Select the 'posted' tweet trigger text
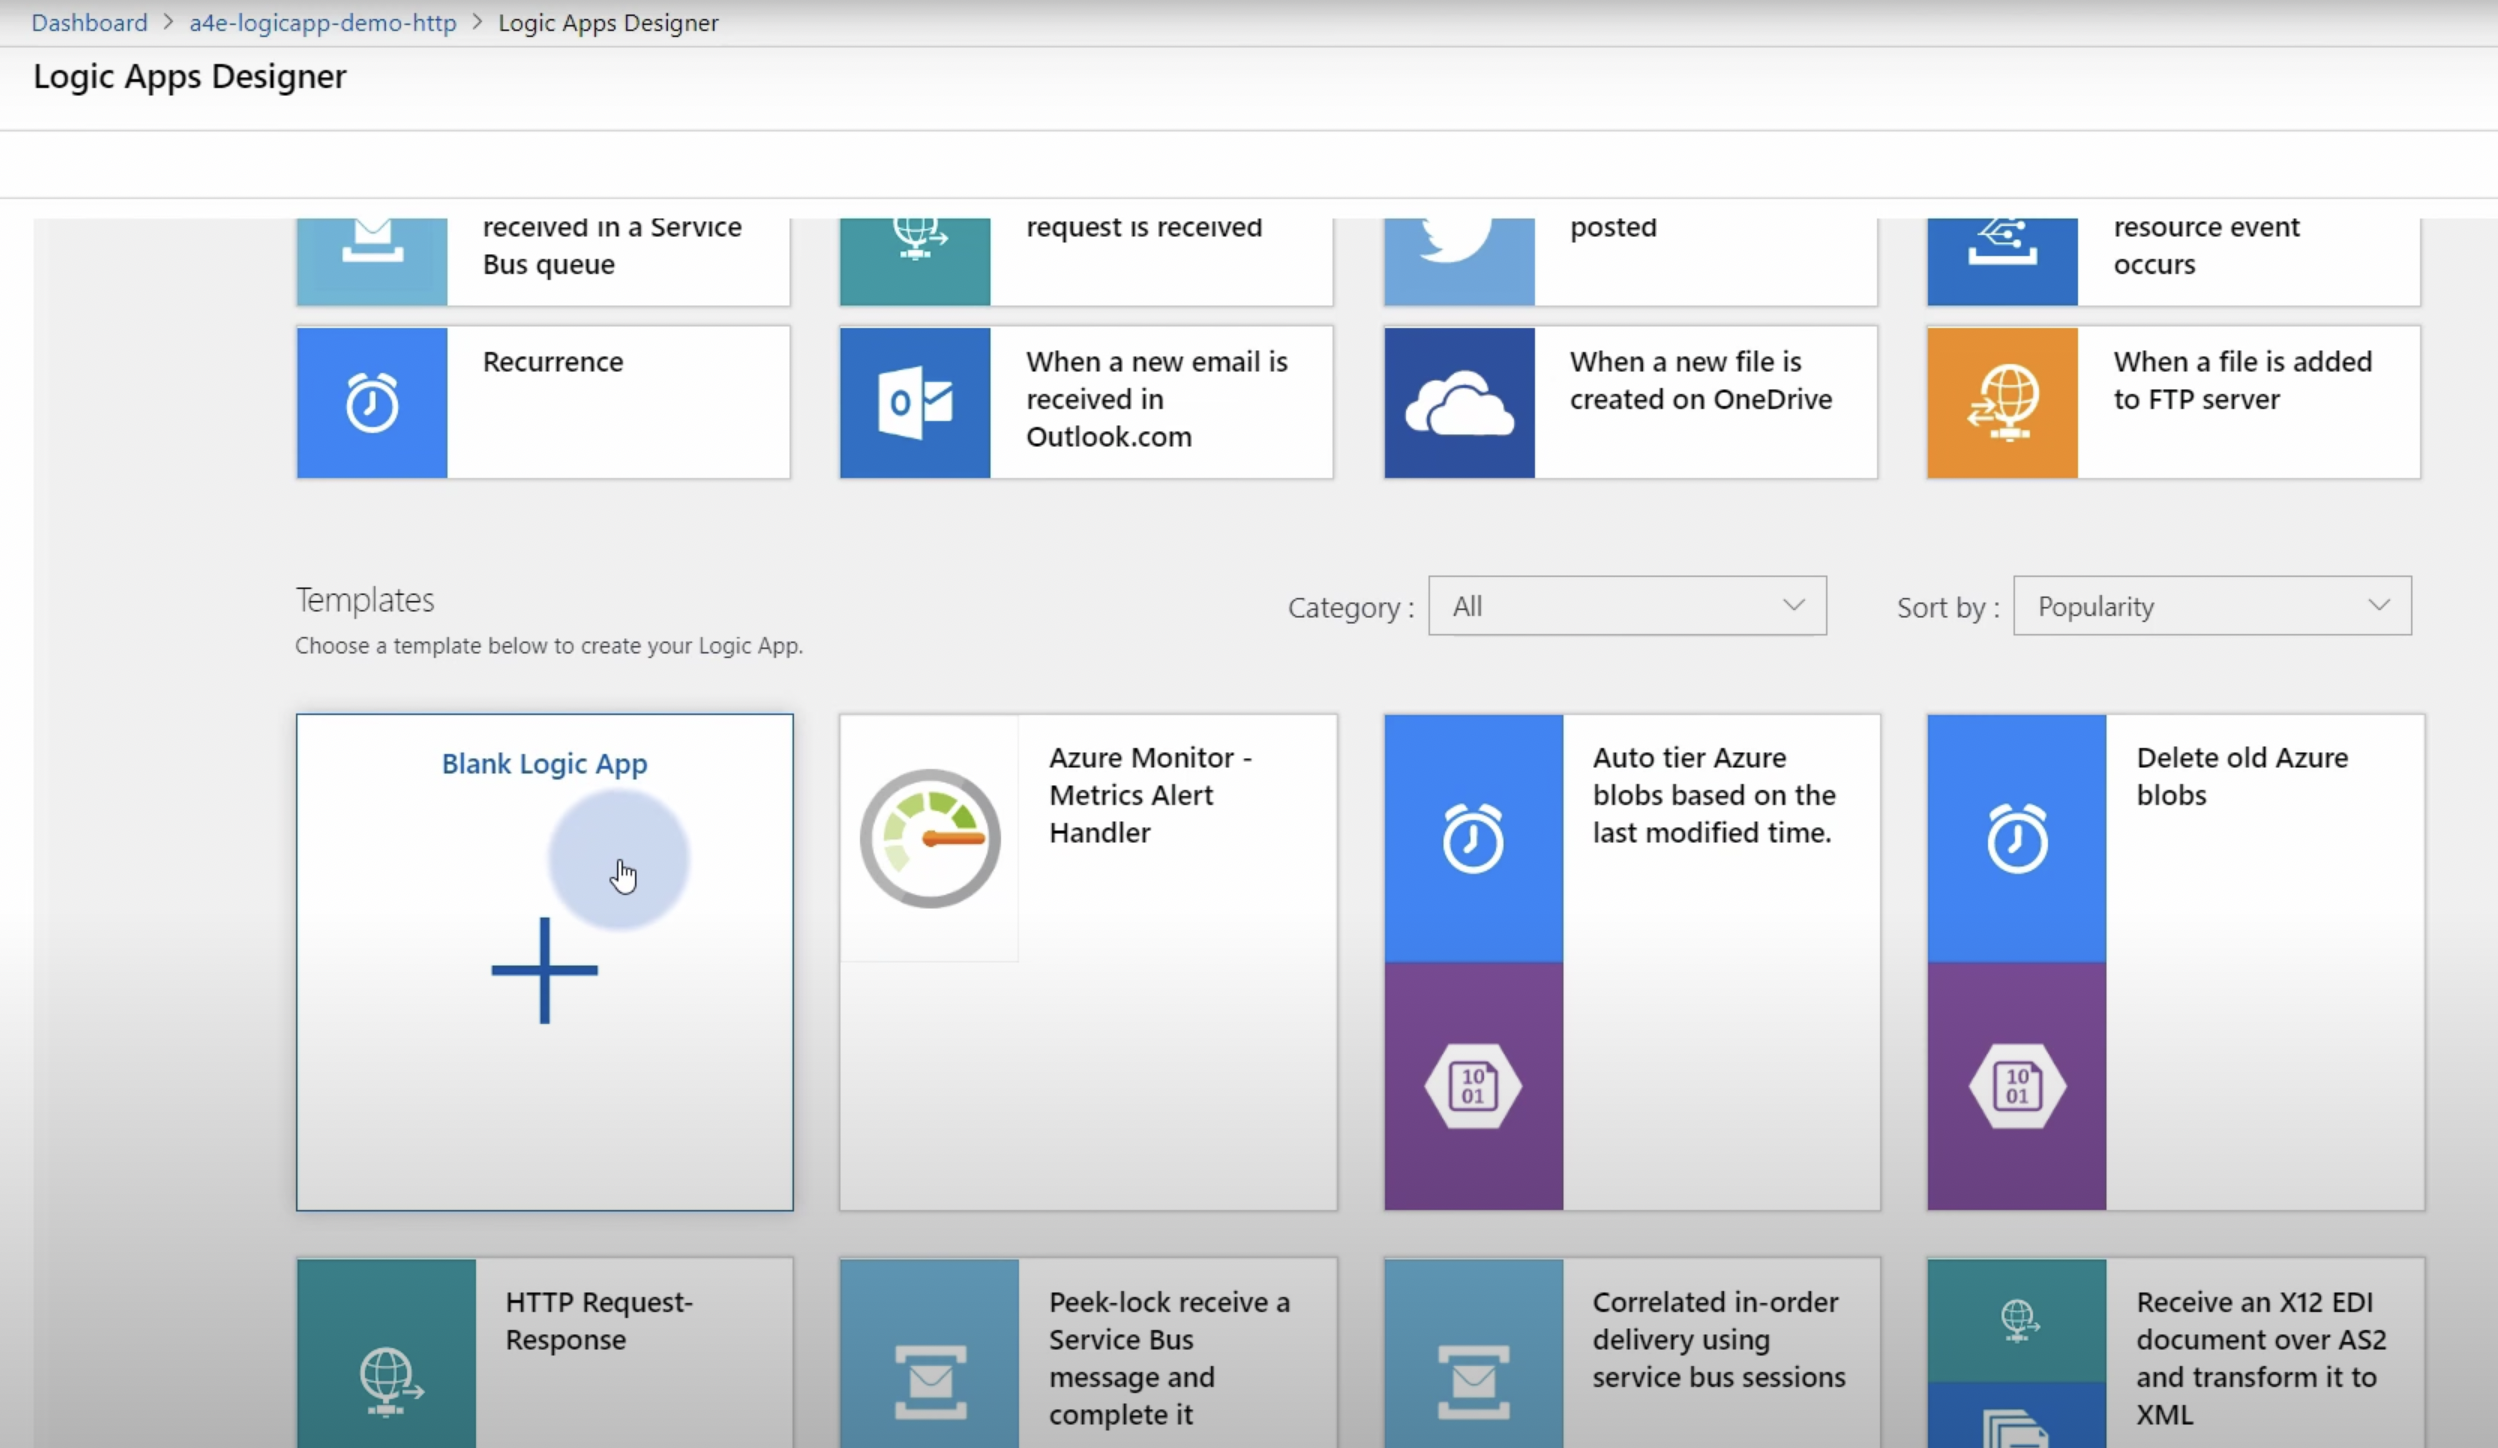The height and width of the screenshot is (1448, 2498). pyautogui.click(x=1613, y=228)
